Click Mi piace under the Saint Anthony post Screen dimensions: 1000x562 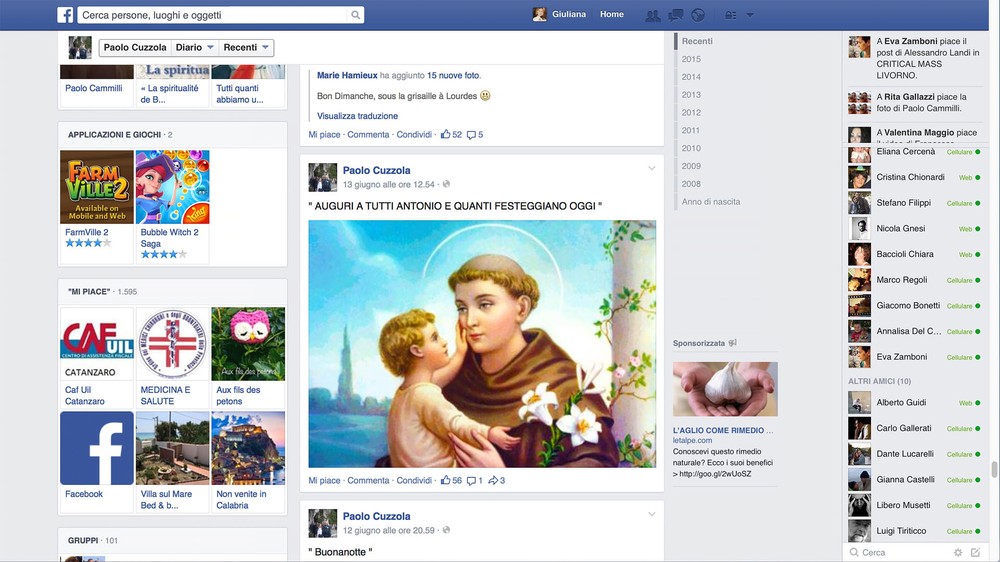(x=324, y=480)
